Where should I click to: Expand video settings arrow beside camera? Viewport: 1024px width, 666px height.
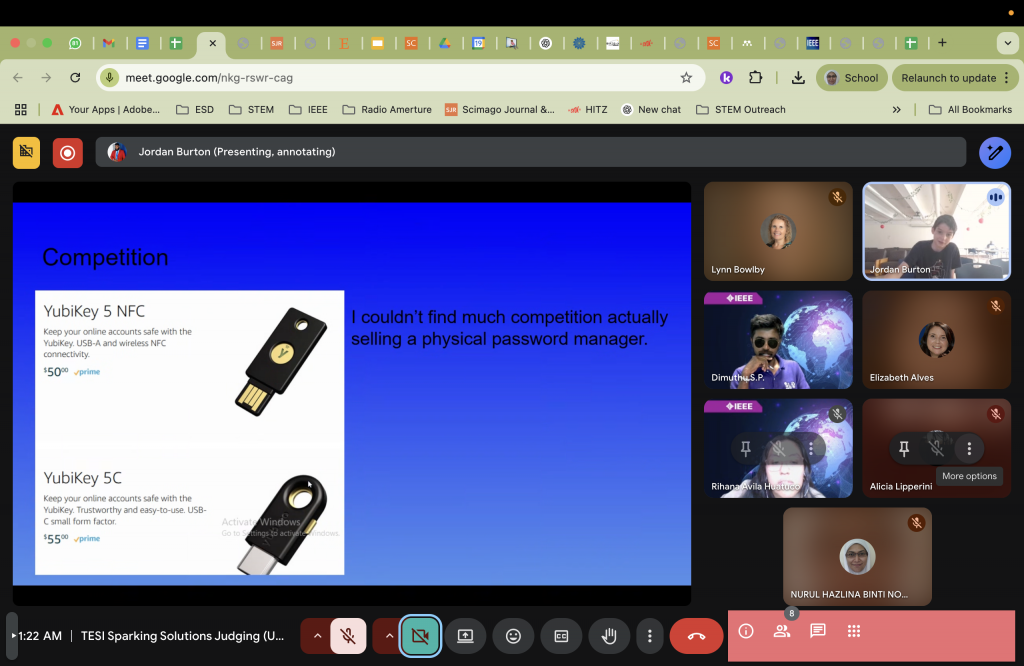point(389,636)
